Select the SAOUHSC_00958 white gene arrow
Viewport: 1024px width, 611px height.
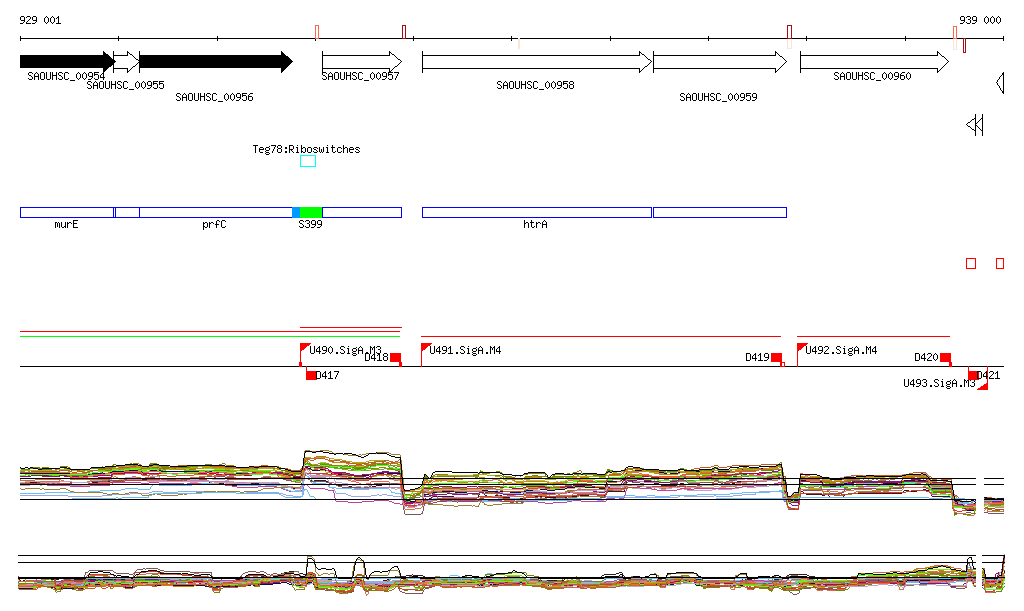(536, 62)
